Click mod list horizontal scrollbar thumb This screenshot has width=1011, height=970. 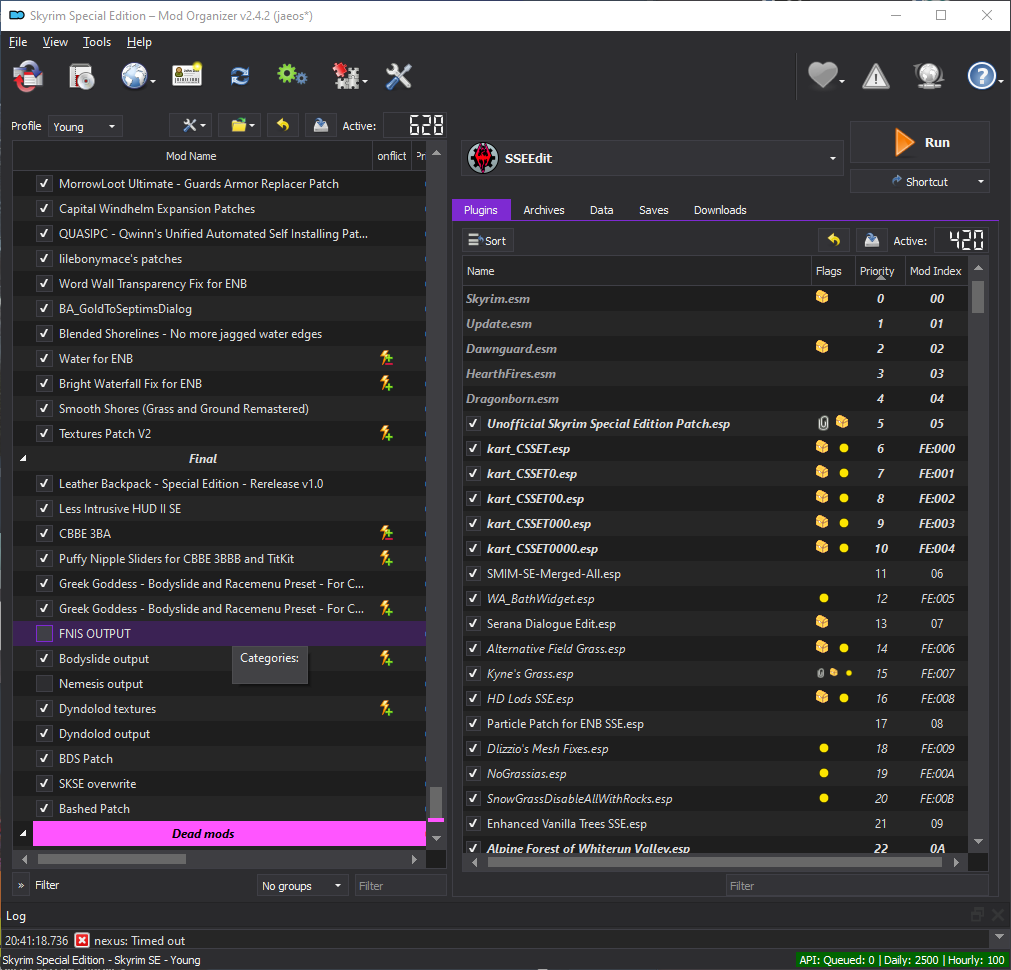tap(112, 859)
